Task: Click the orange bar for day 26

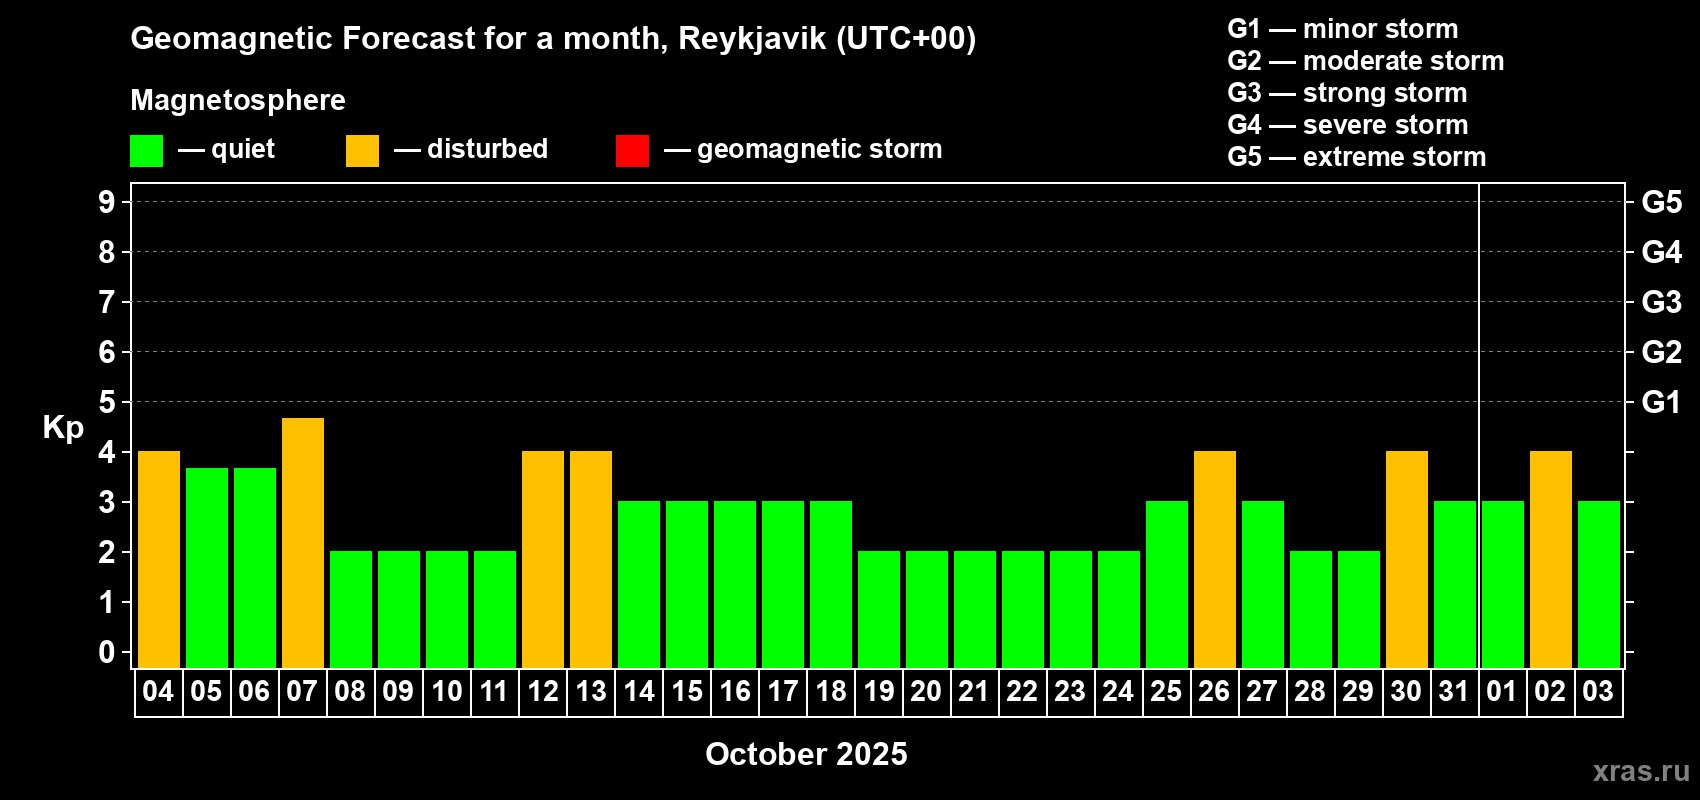Action: point(1215,560)
